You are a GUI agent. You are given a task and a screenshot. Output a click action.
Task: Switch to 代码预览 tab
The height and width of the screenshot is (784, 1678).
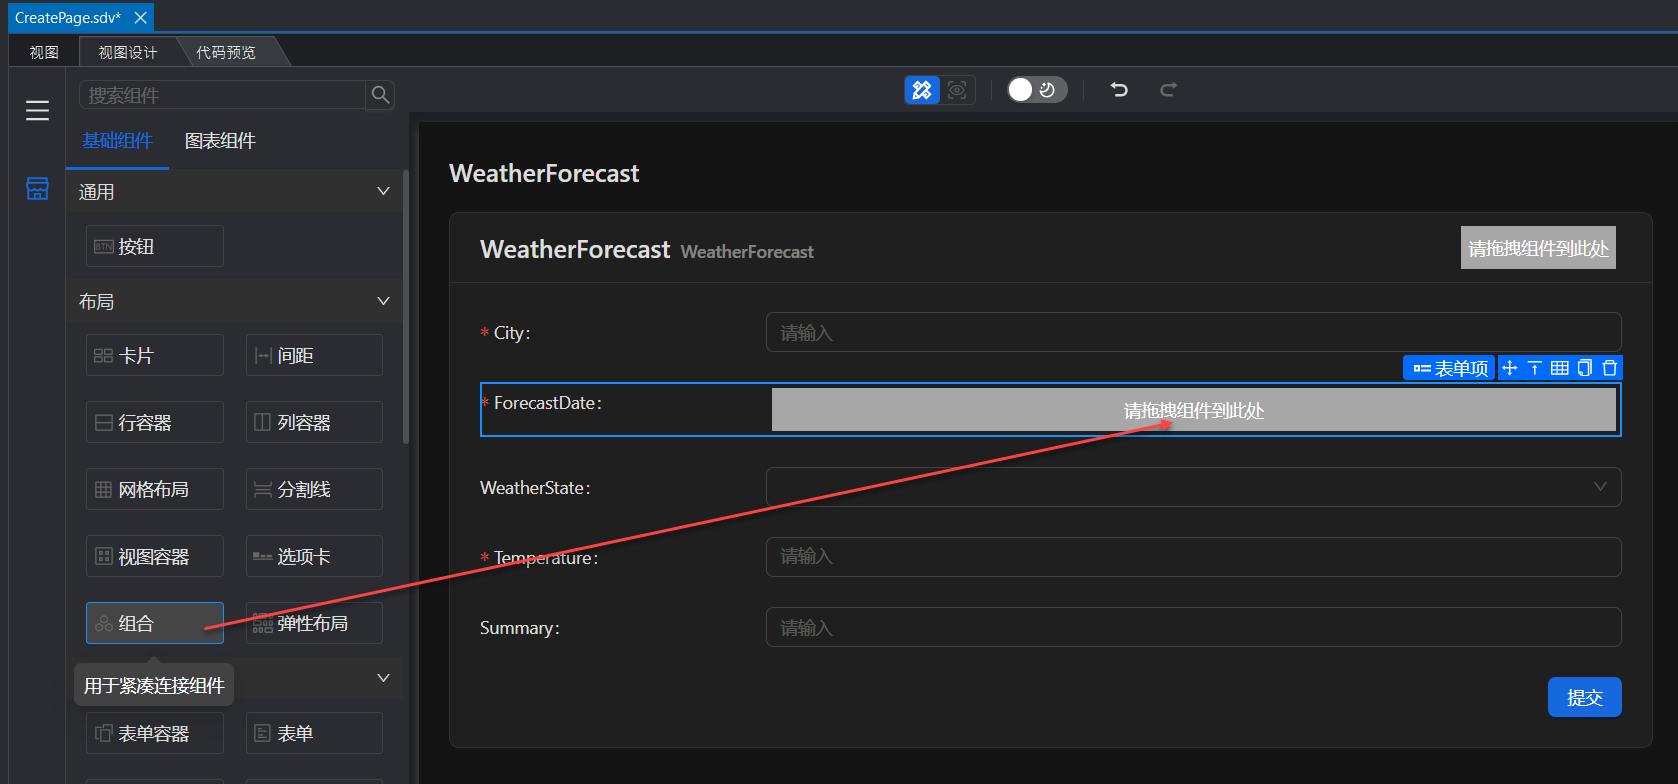226,52
